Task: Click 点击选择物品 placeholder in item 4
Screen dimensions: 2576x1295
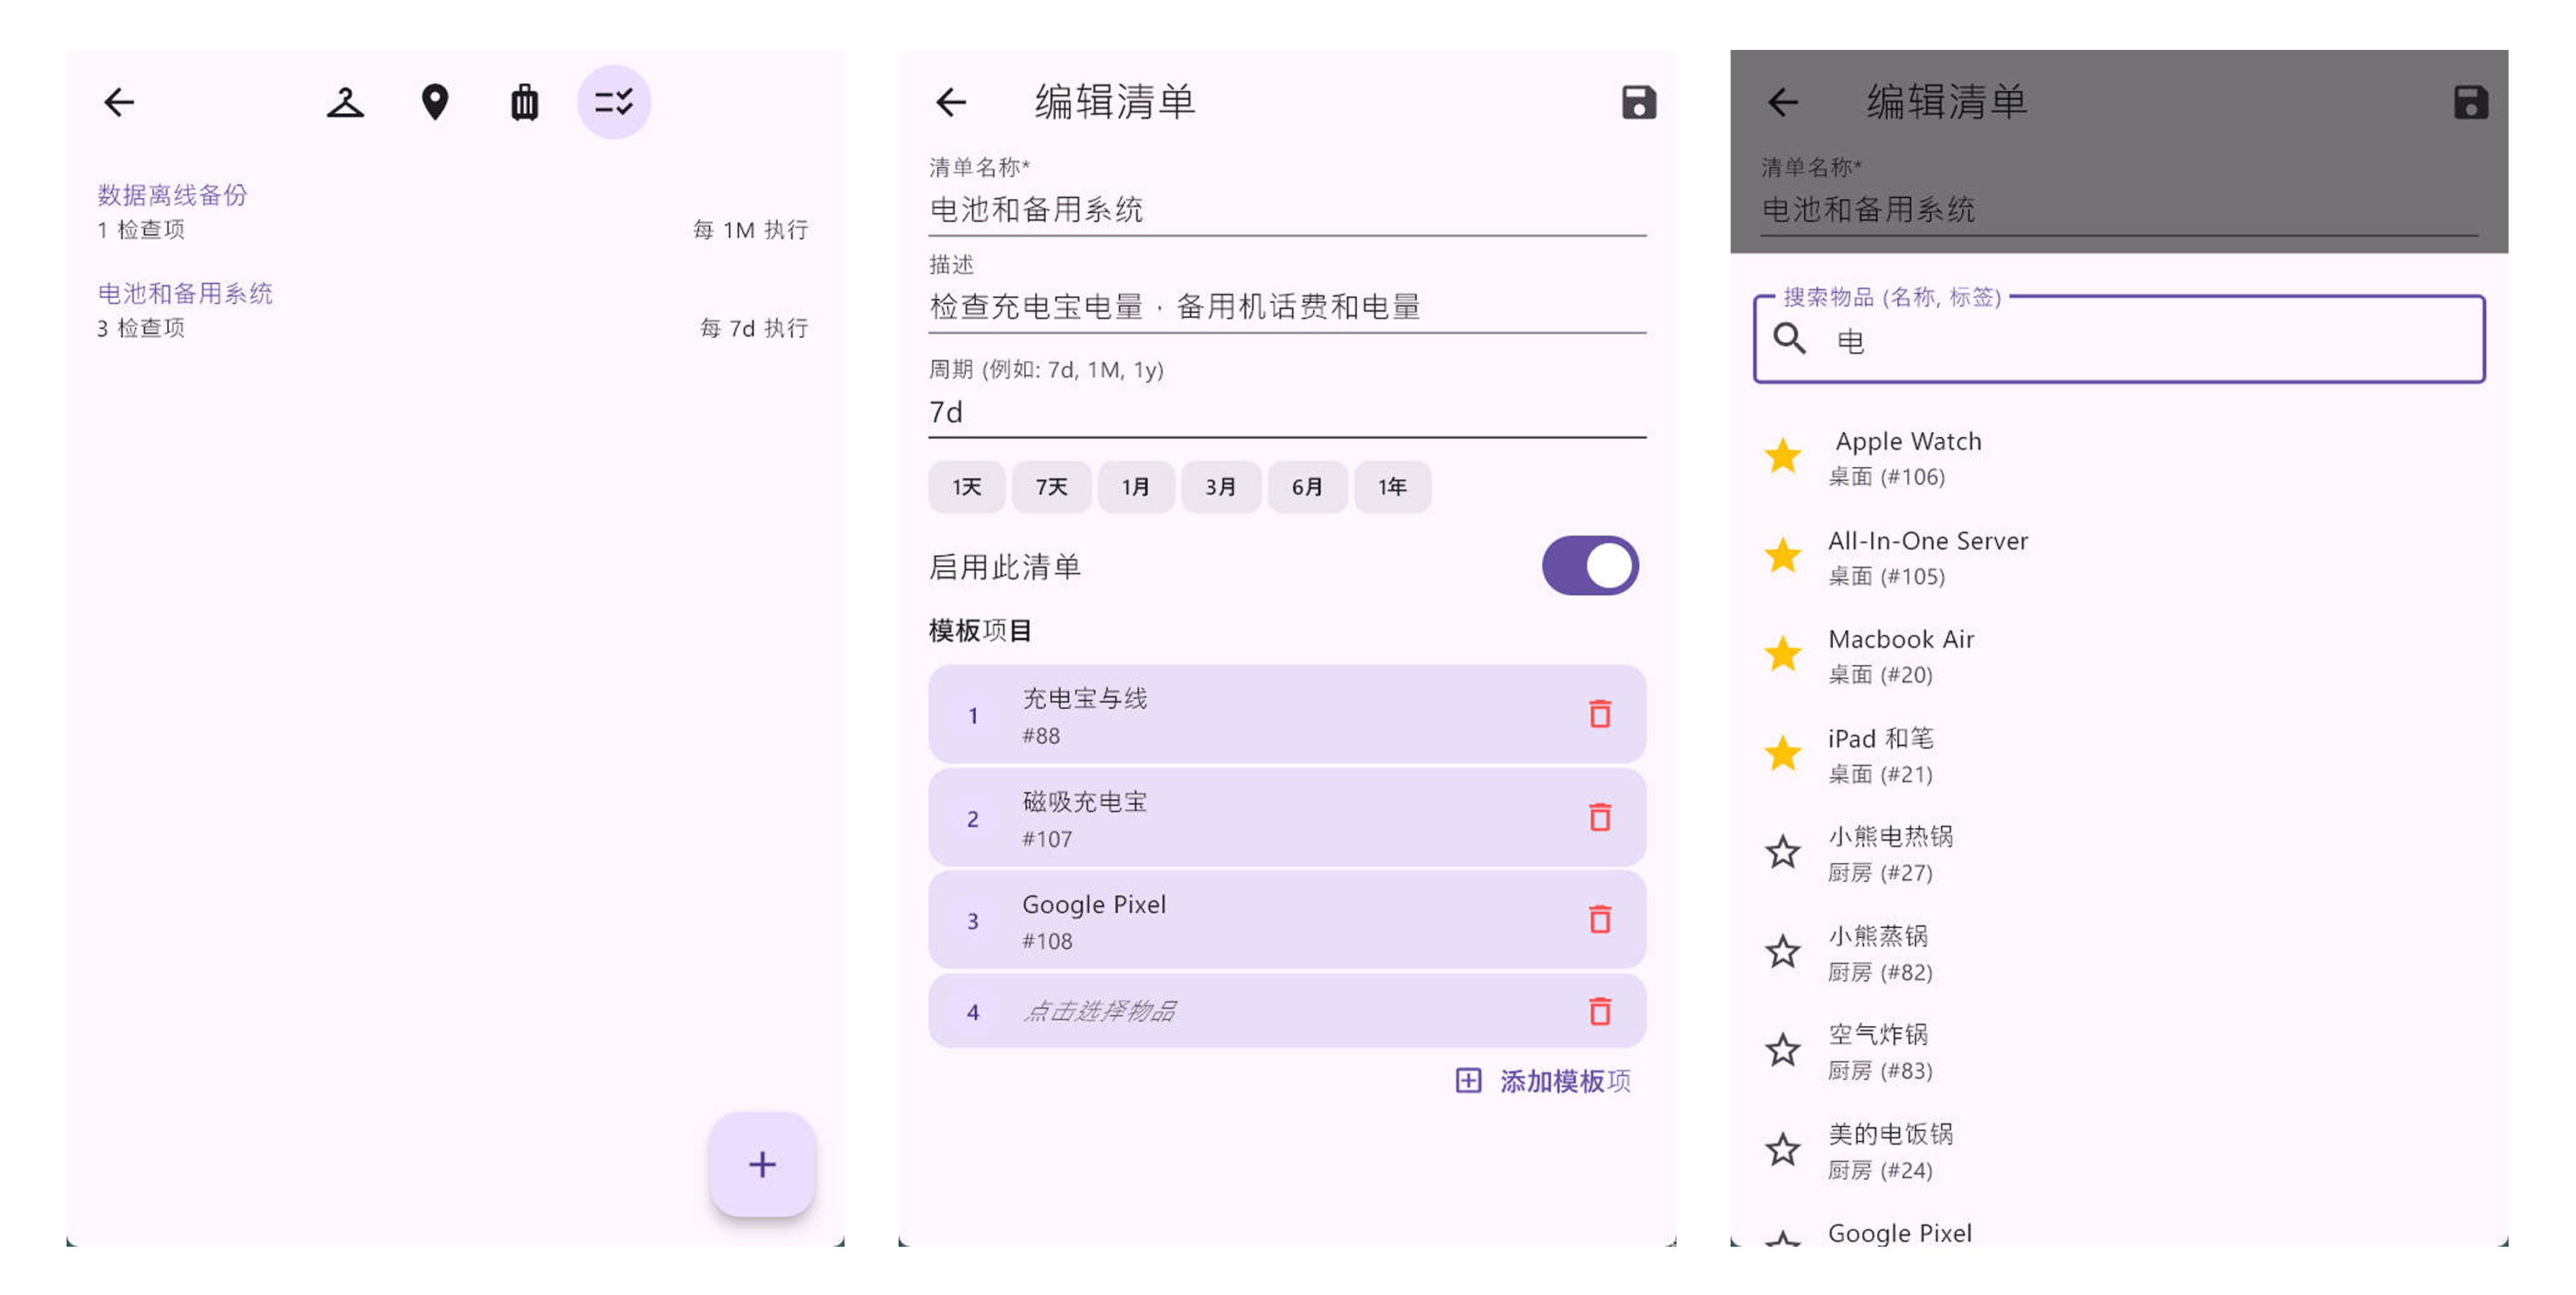Action: [x=1100, y=1011]
